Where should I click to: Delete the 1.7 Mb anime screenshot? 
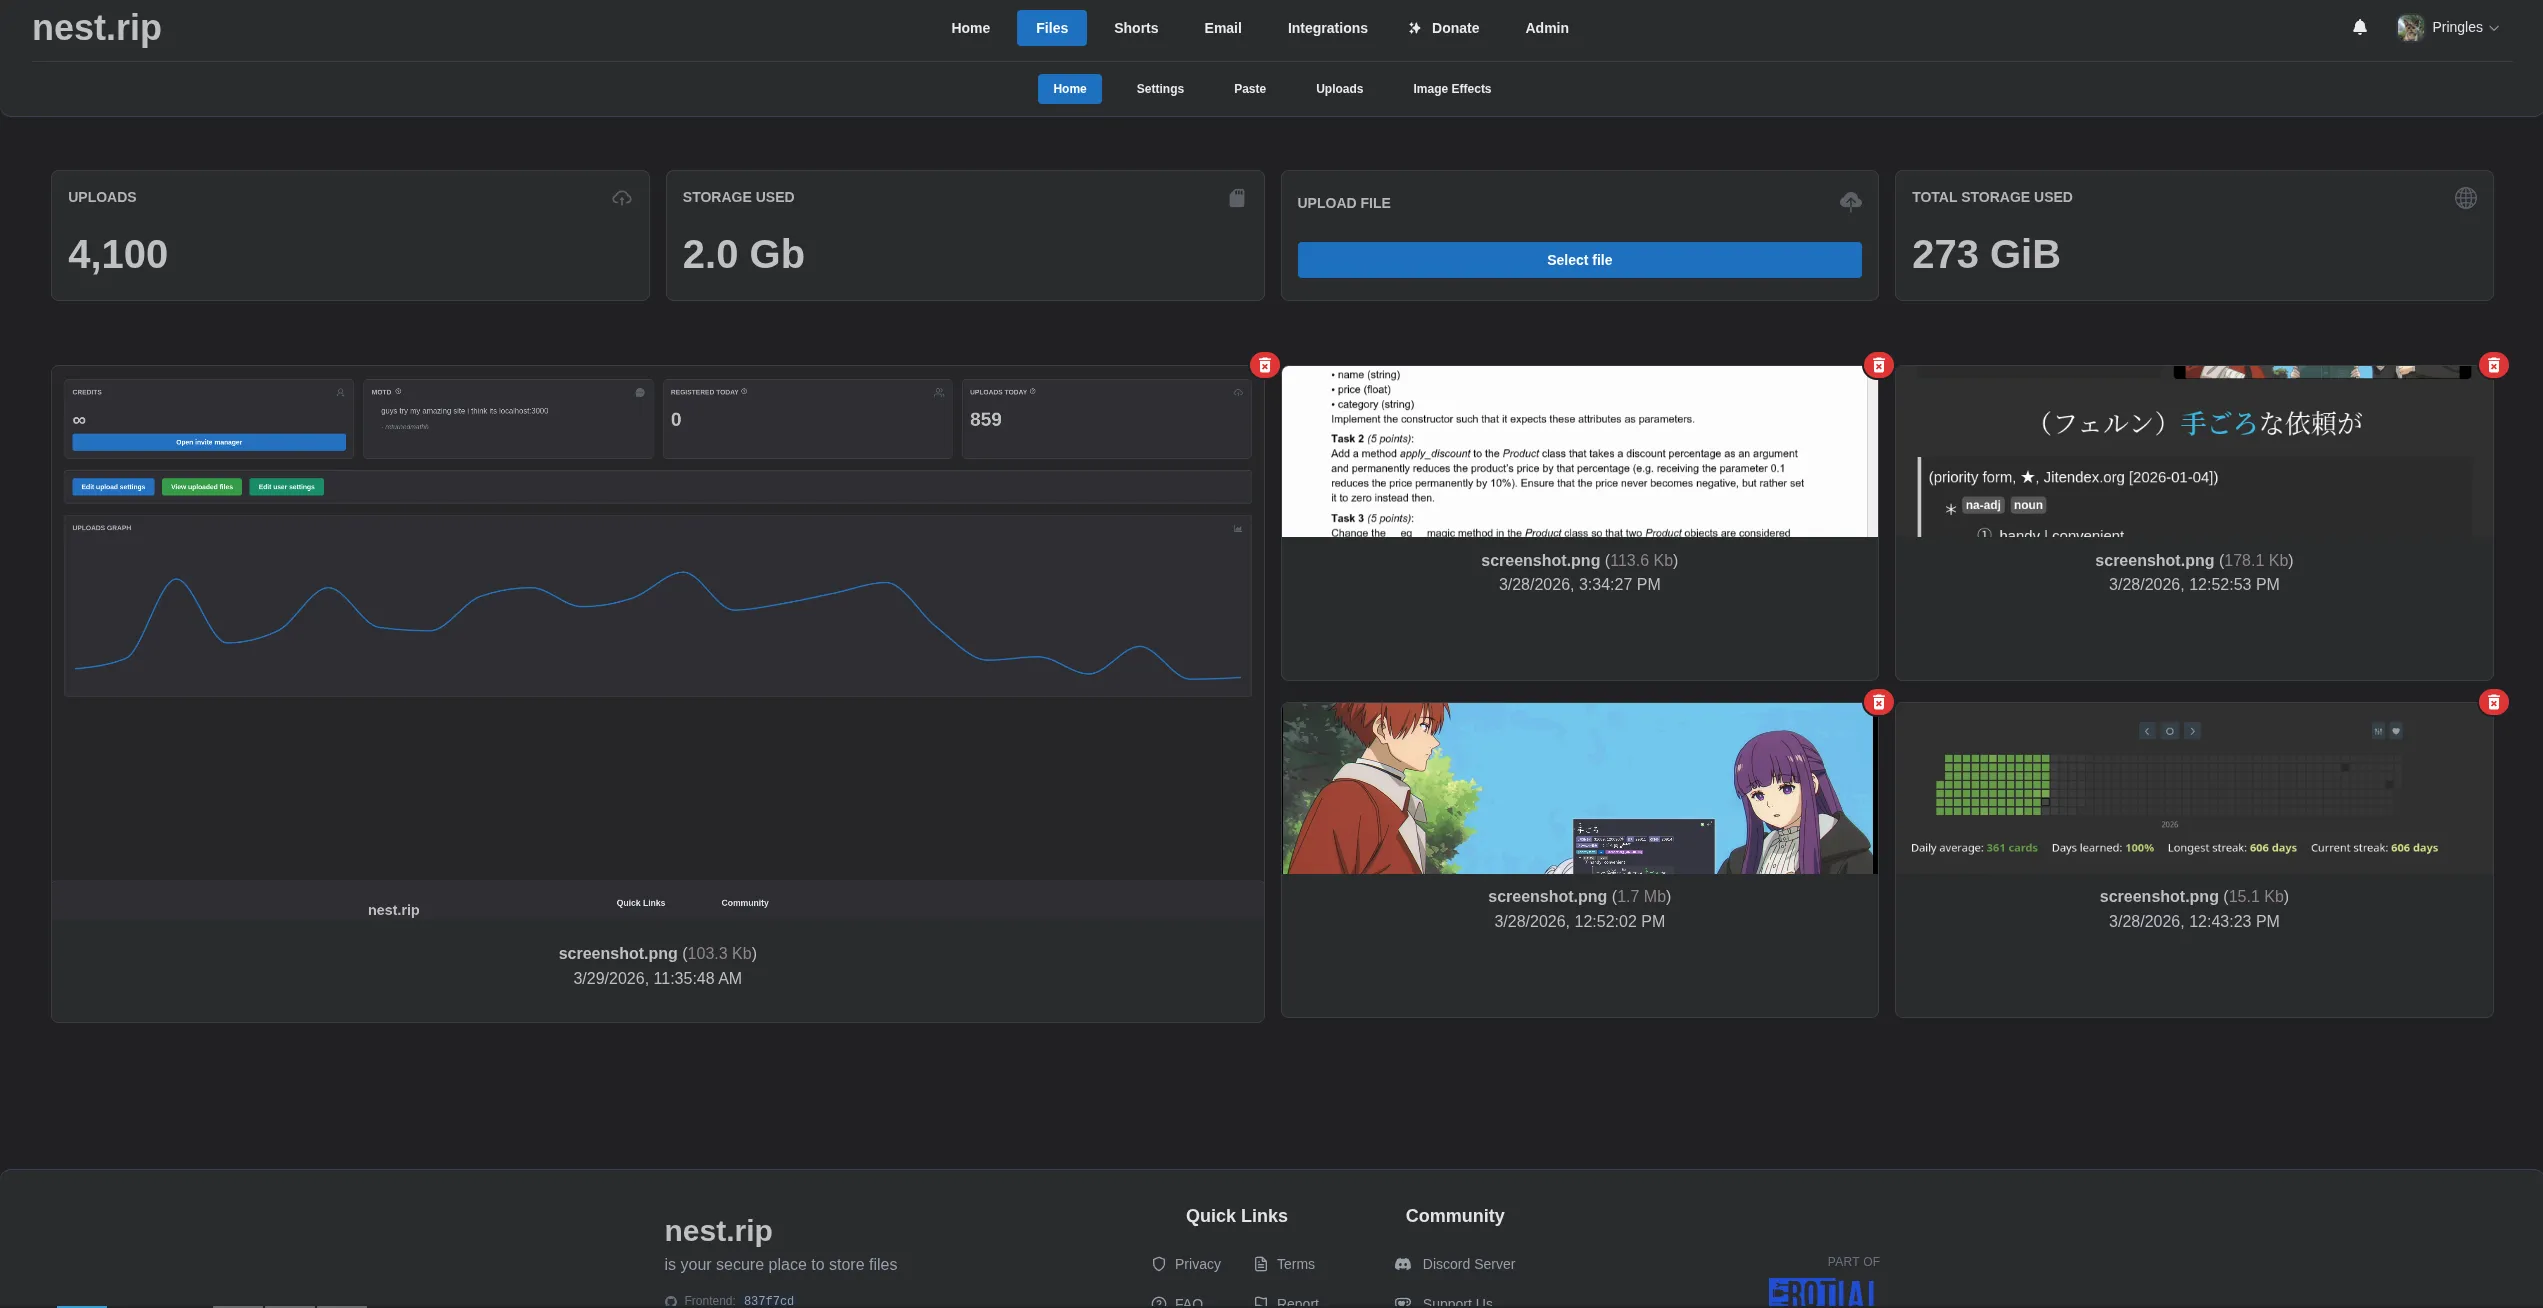click(x=1877, y=702)
